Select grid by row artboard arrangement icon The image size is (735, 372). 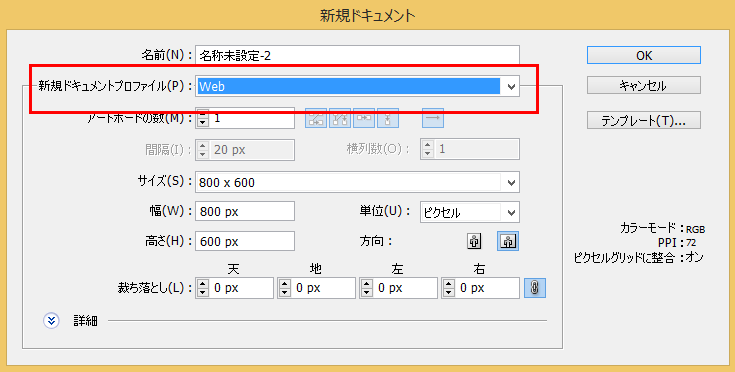pyautogui.click(x=316, y=118)
